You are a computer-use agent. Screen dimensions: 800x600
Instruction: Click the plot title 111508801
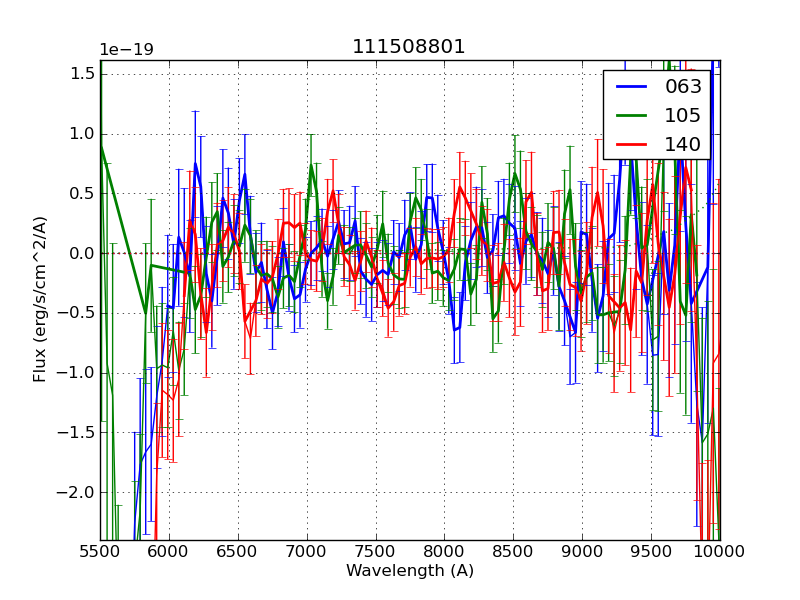(x=409, y=47)
